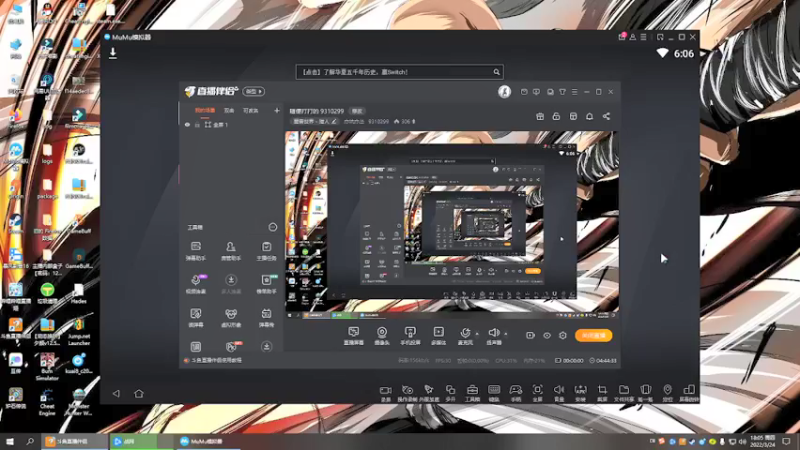Open MuMu multi-instance (多开) tool

click(450, 393)
